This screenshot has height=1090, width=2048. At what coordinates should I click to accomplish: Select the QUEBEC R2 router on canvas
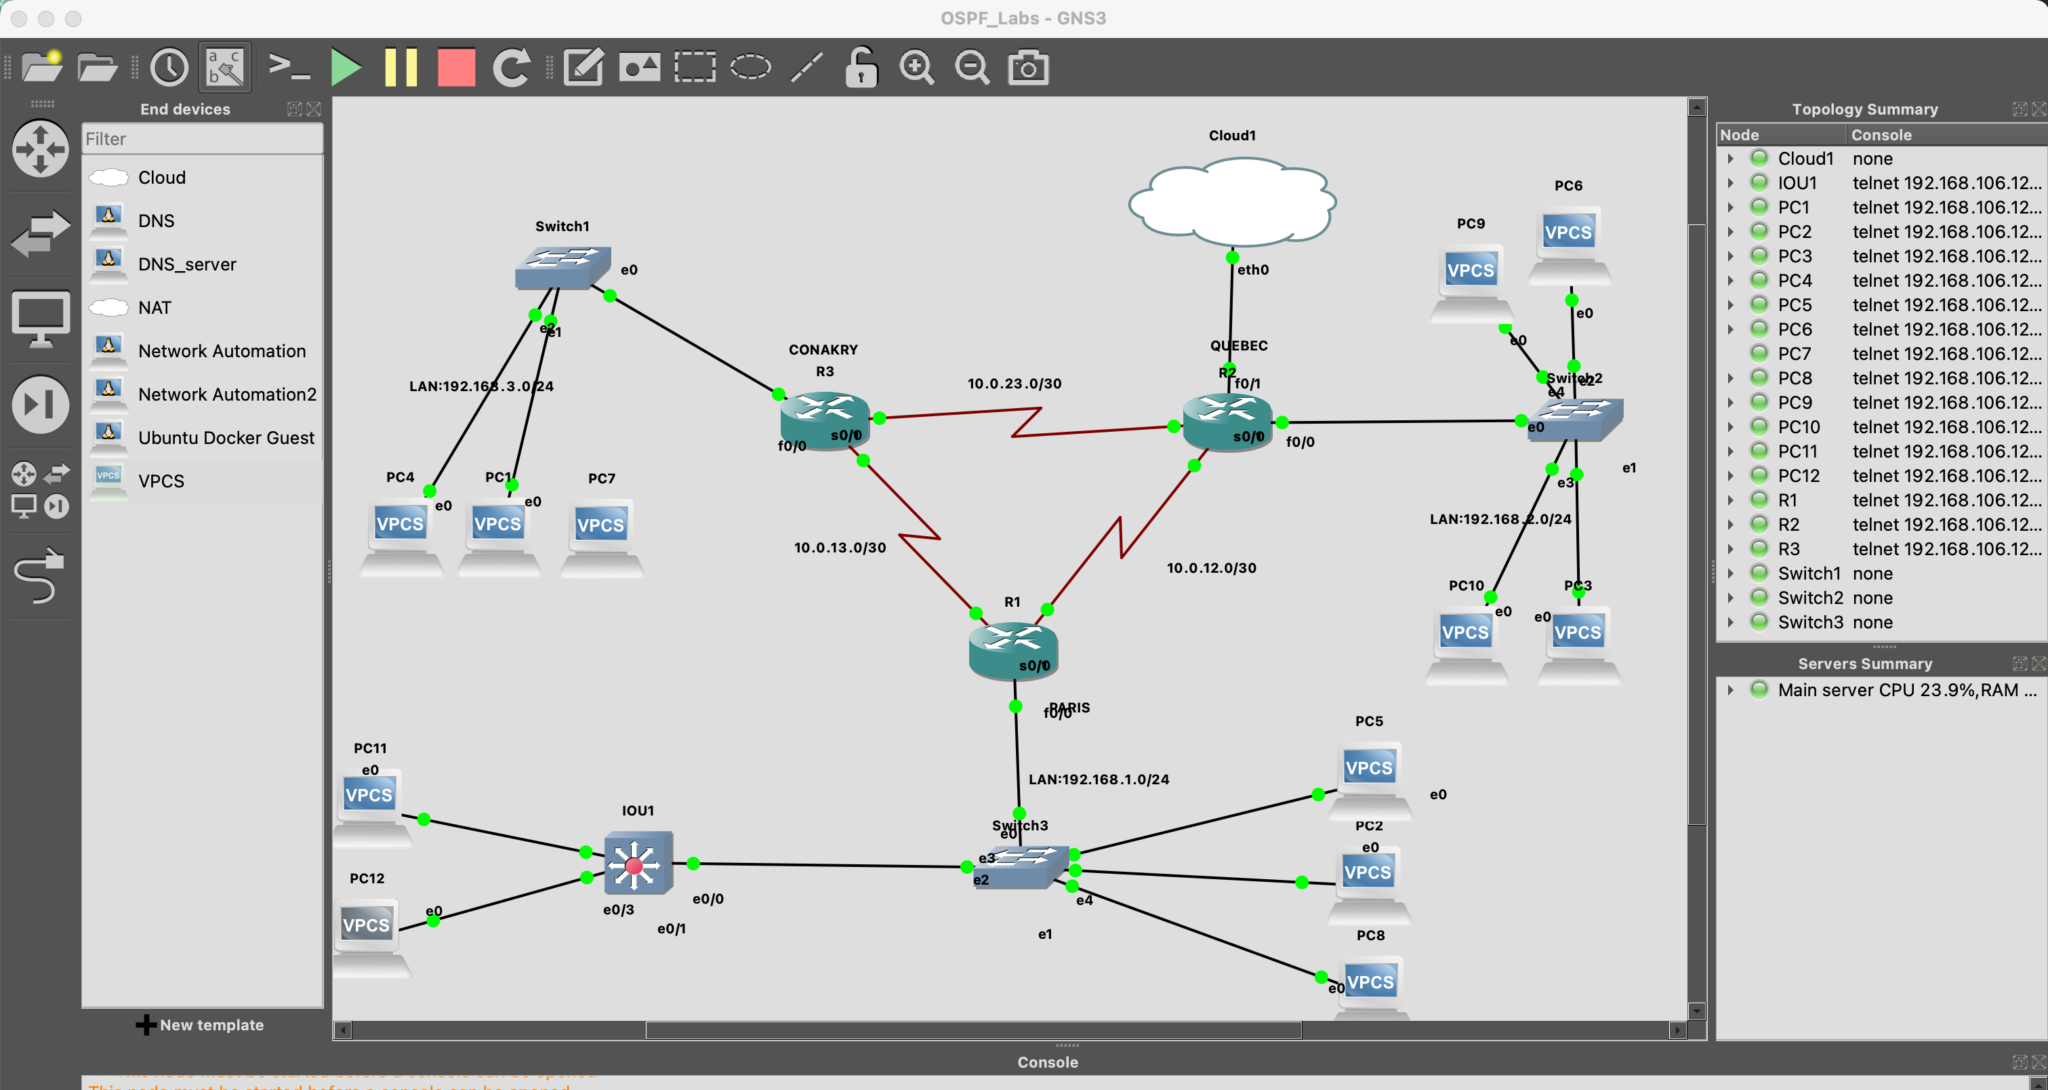(x=1228, y=423)
